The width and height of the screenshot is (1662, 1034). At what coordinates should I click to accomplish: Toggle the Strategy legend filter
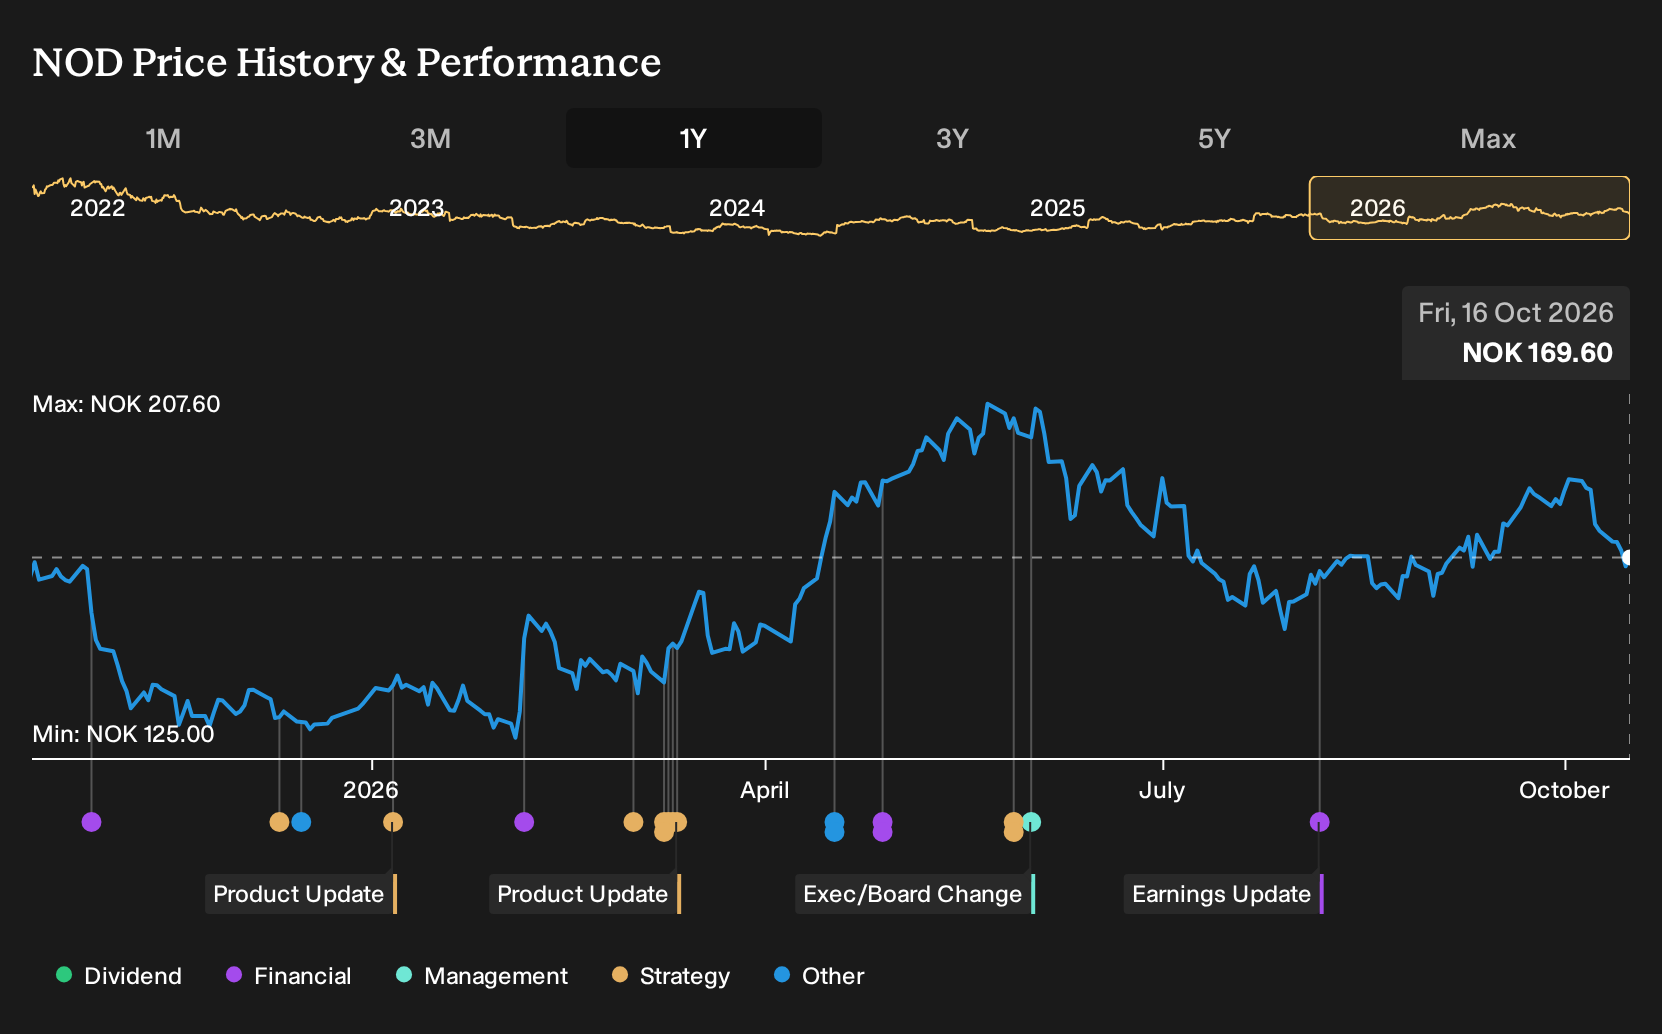[x=670, y=976]
